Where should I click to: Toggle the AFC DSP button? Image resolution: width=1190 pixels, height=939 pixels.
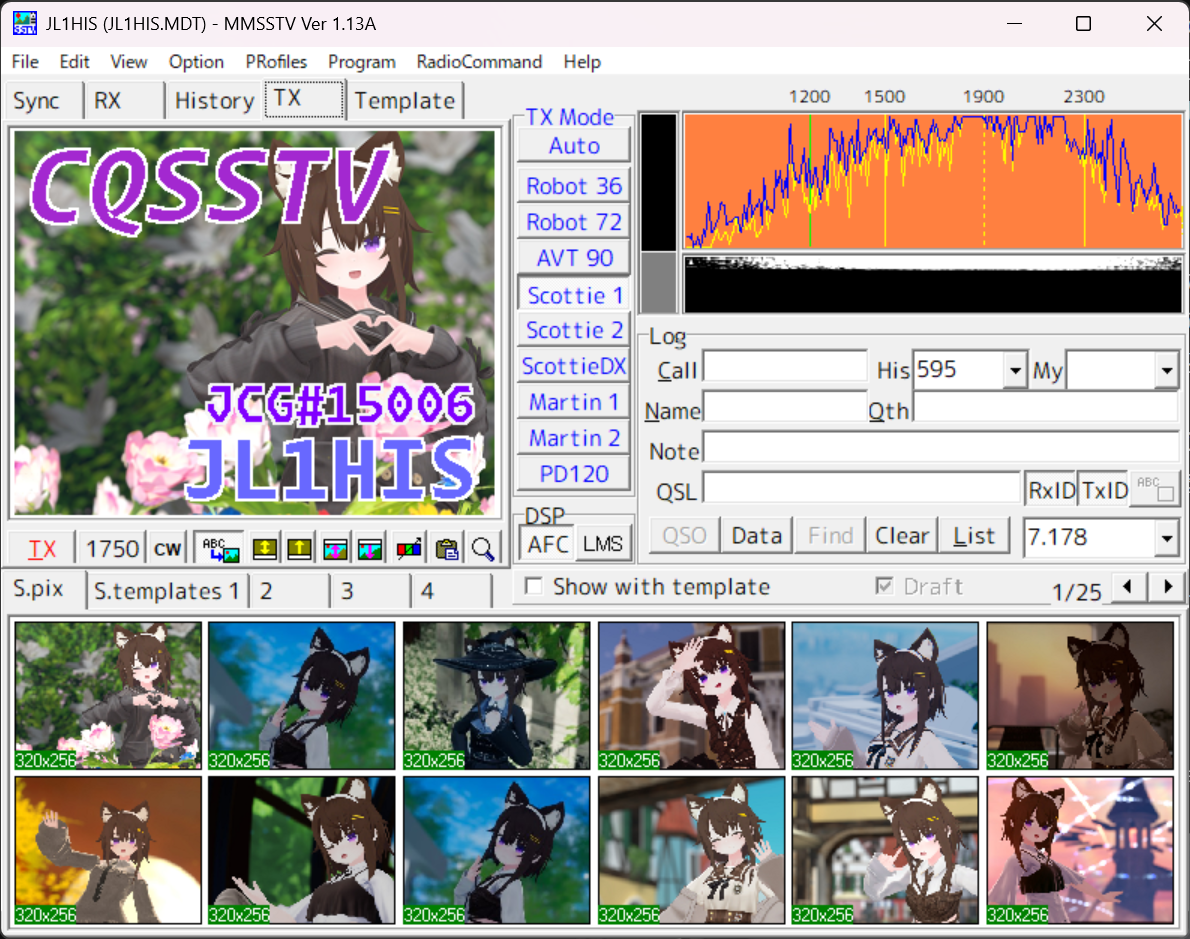click(547, 543)
